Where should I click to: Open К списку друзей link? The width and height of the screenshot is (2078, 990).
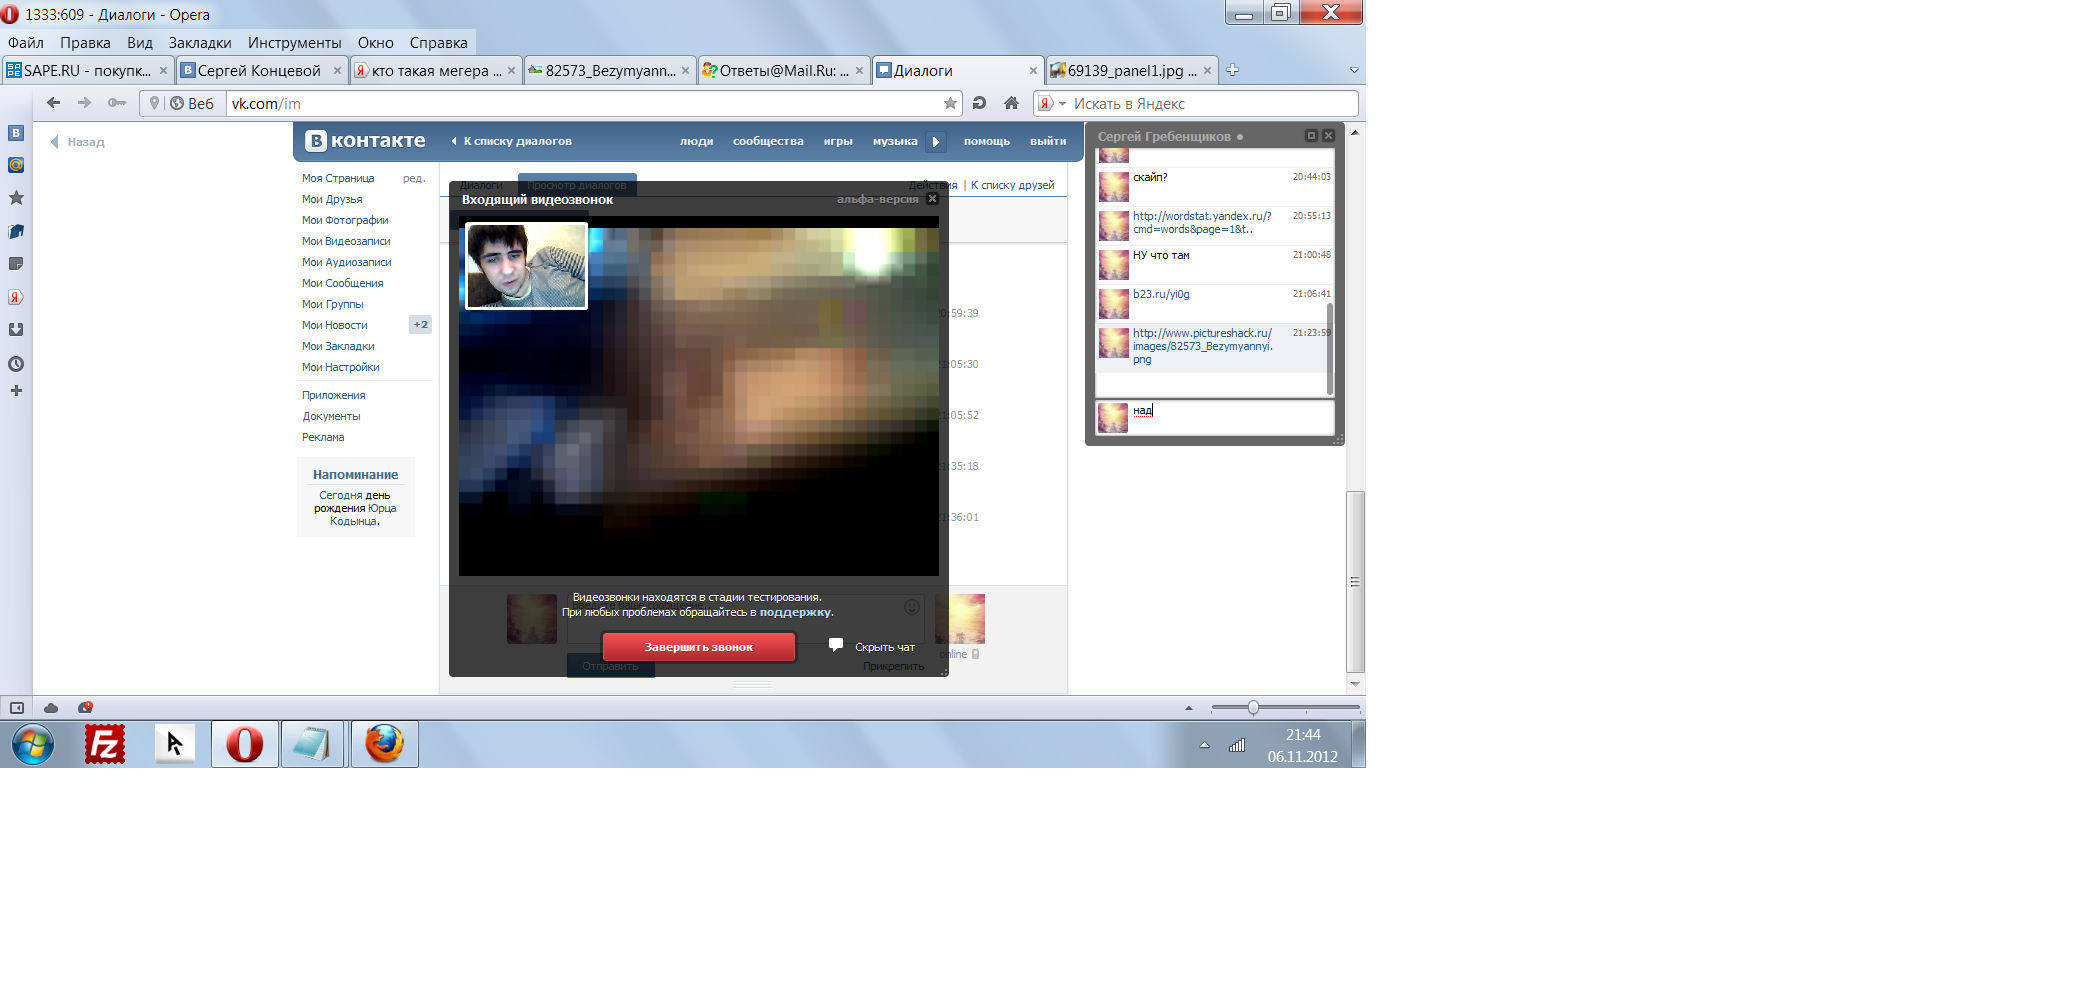click(x=1012, y=185)
